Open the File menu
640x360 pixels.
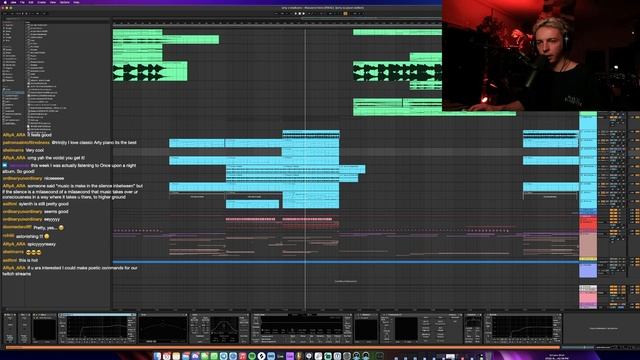[x=22, y=2]
